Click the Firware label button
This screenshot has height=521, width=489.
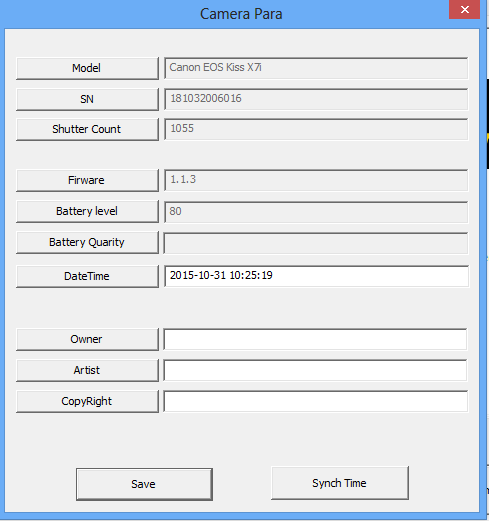pos(87,180)
